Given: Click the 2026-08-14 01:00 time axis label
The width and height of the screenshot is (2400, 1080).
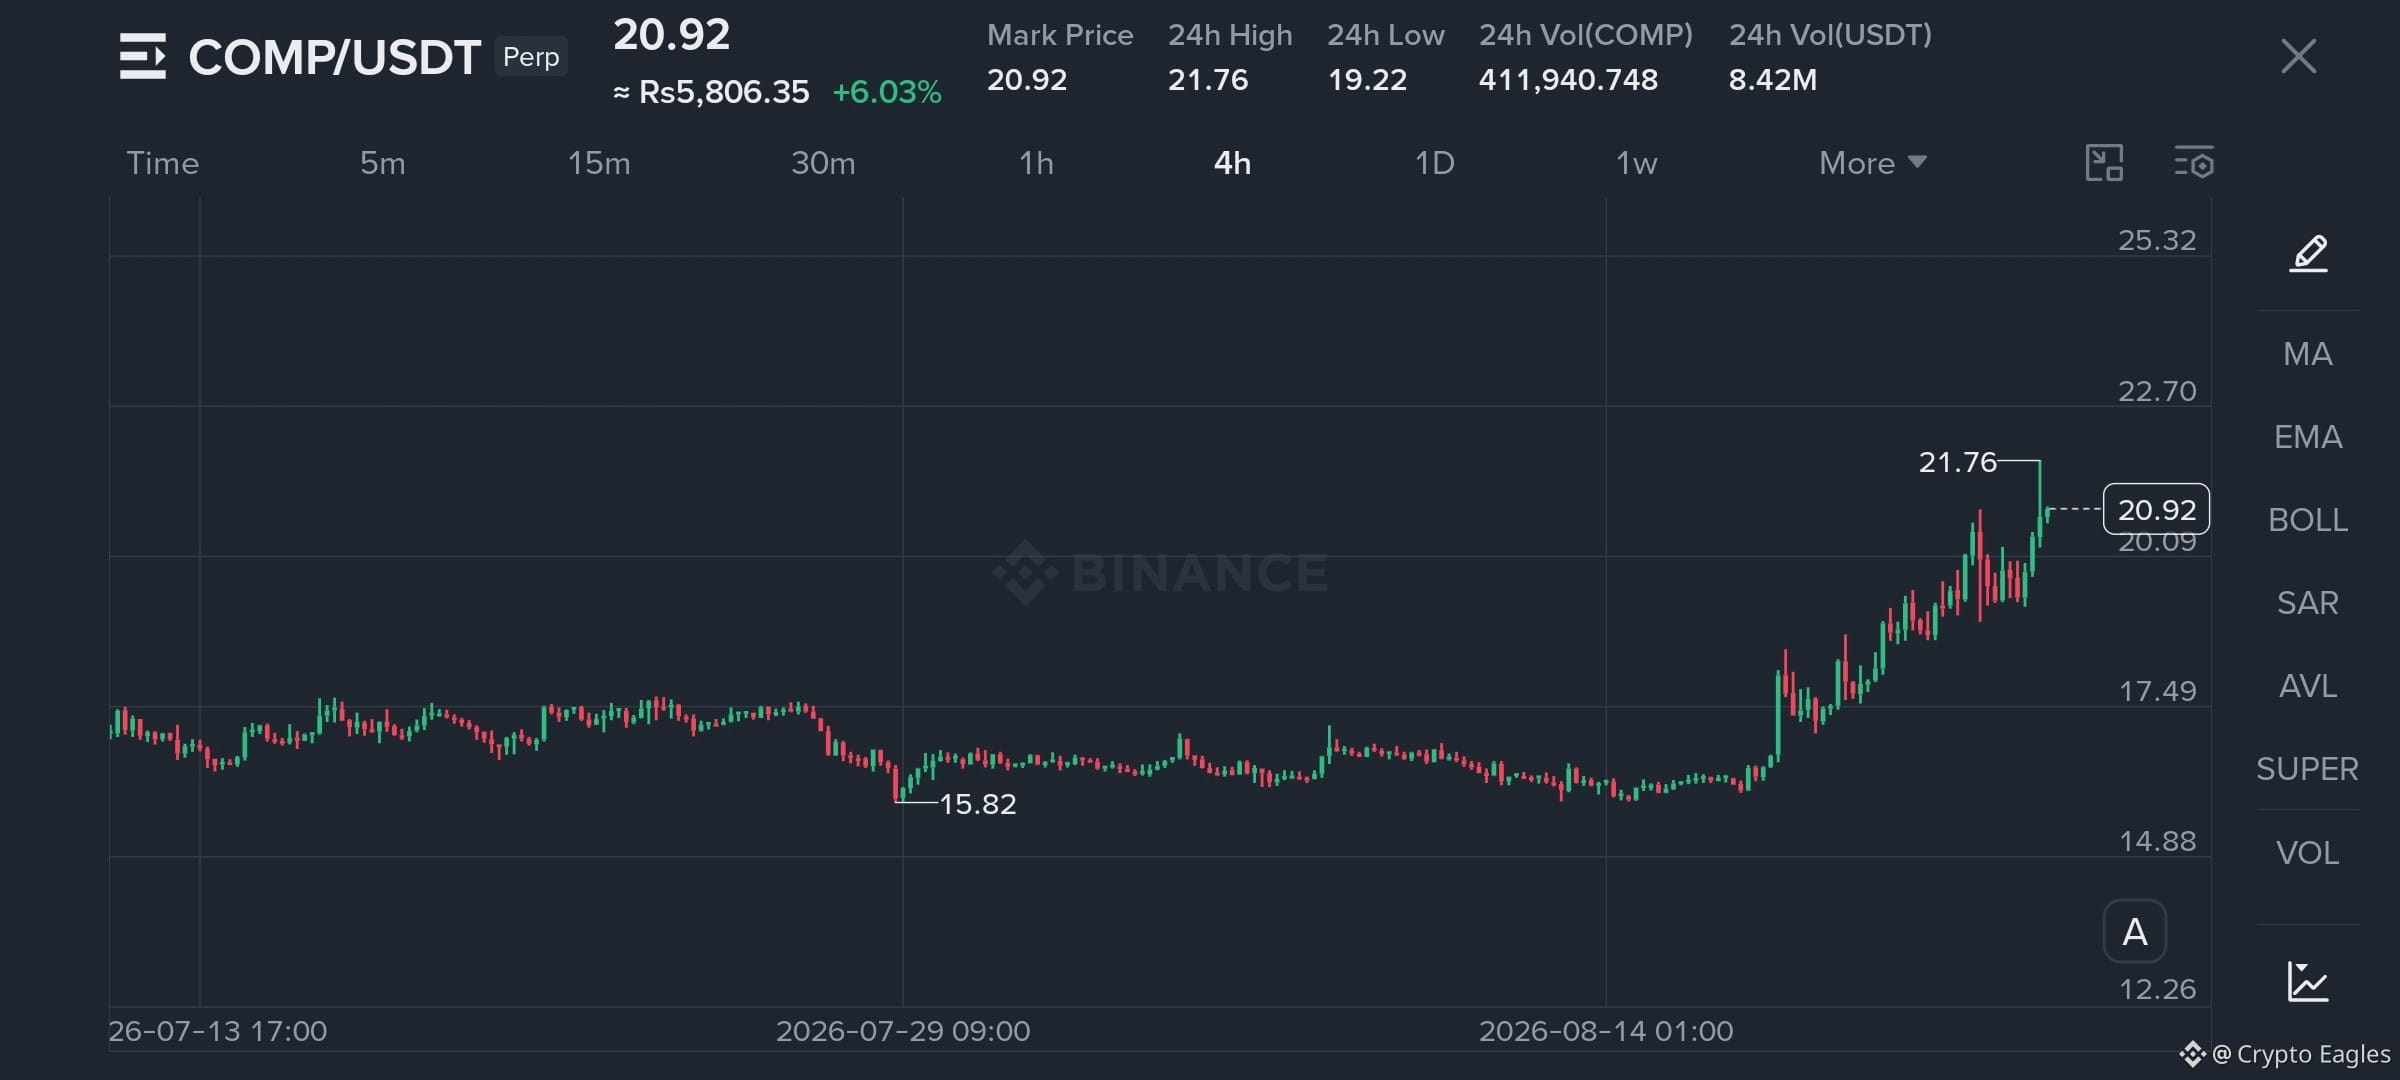Looking at the screenshot, I should (x=1606, y=1031).
